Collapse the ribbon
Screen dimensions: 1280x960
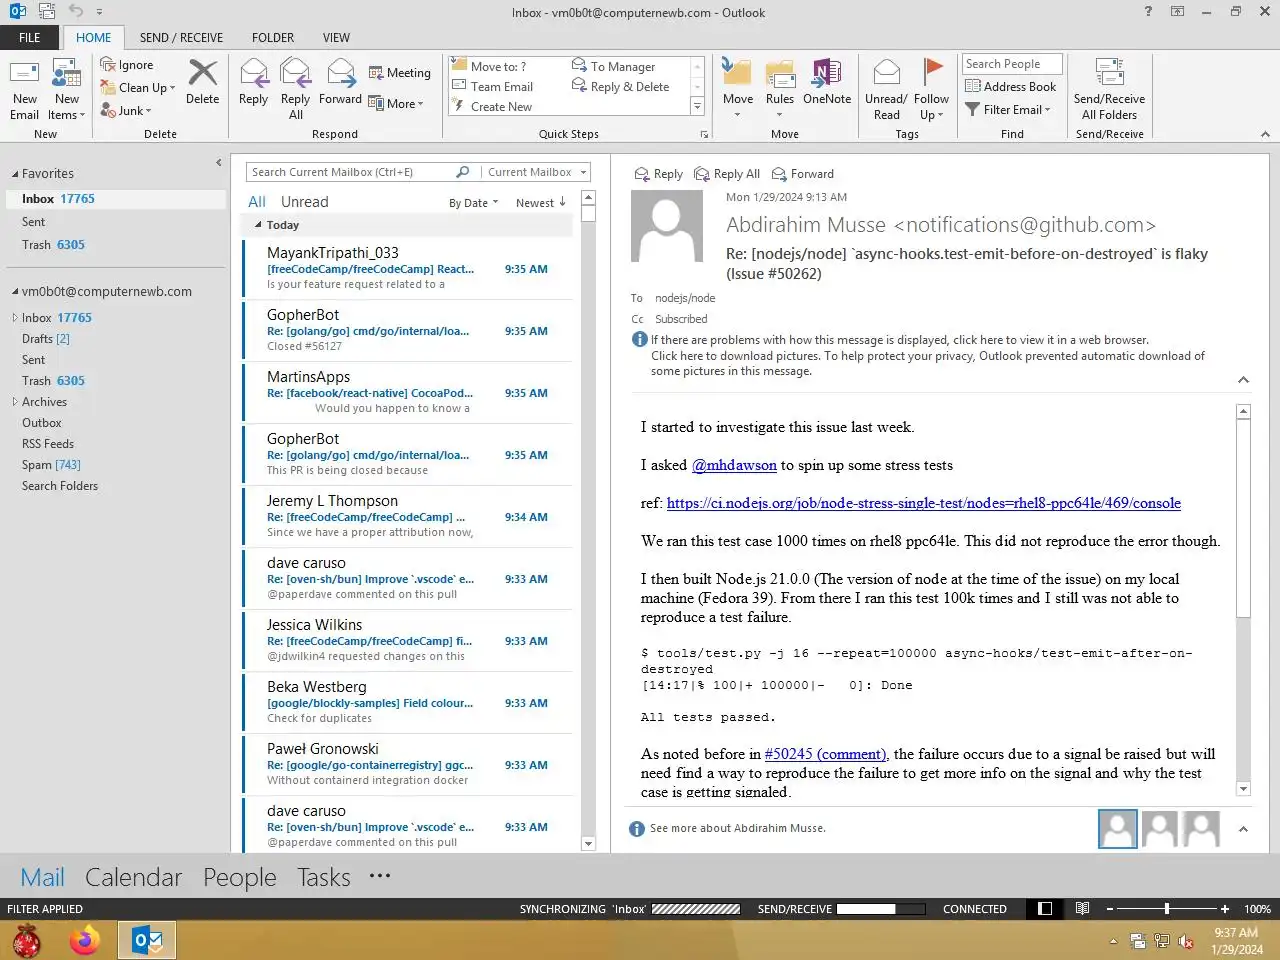pos(1265,134)
